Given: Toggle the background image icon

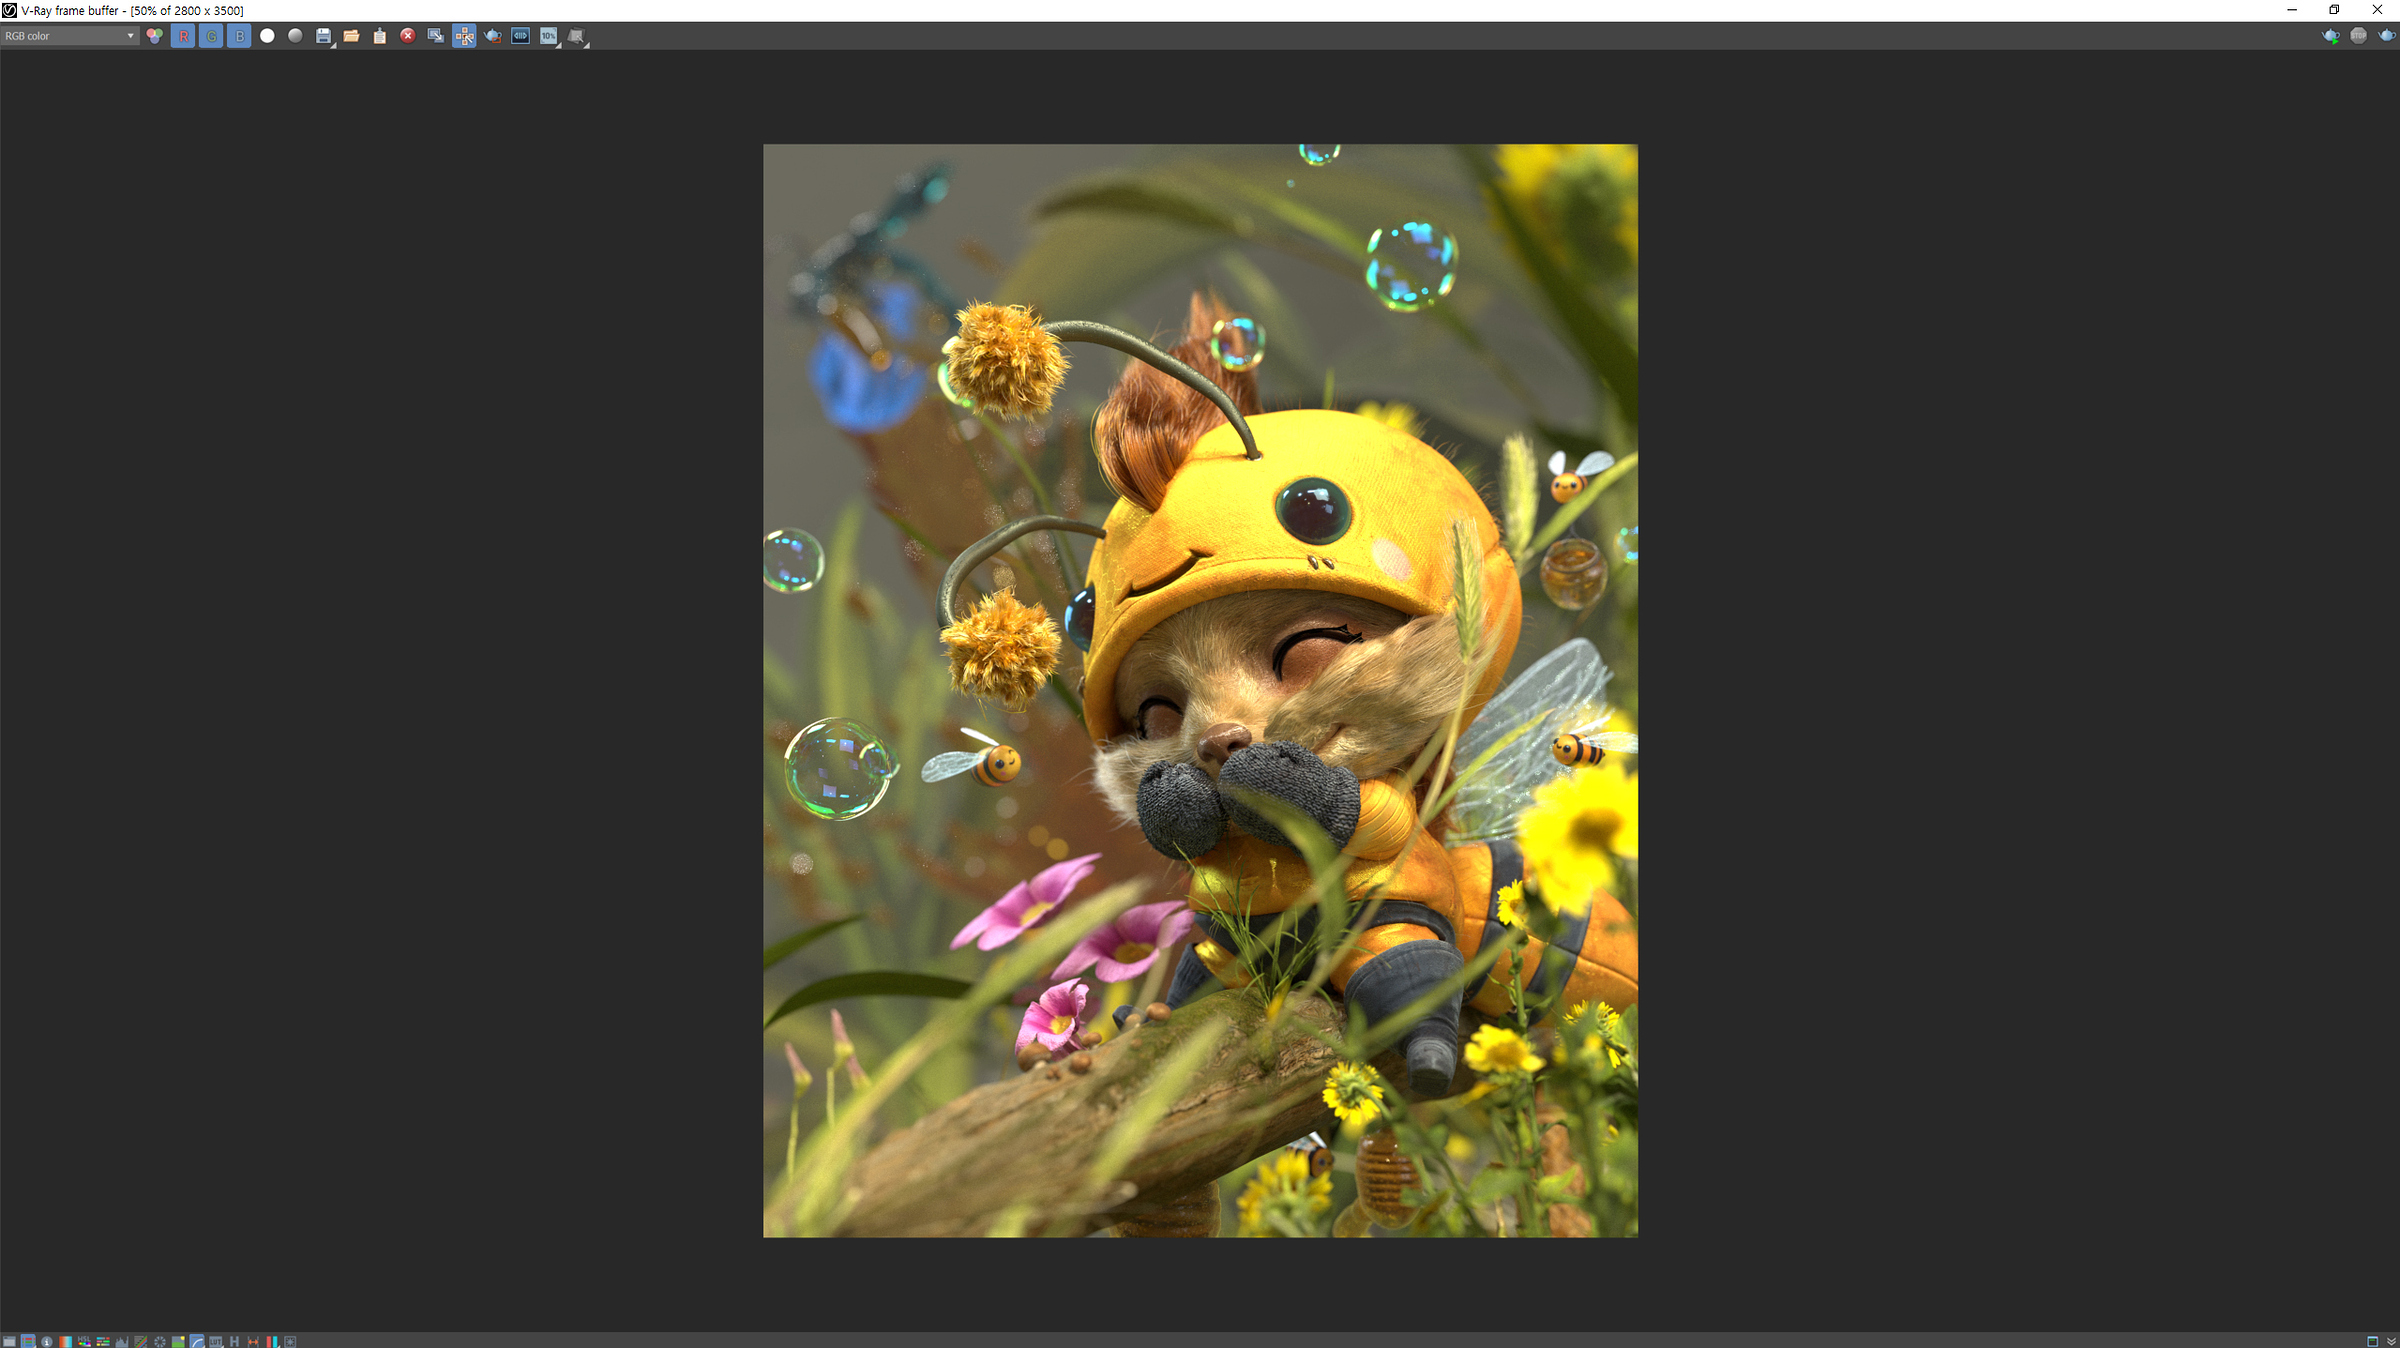Looking at the screenshot, I should 178,1341.
